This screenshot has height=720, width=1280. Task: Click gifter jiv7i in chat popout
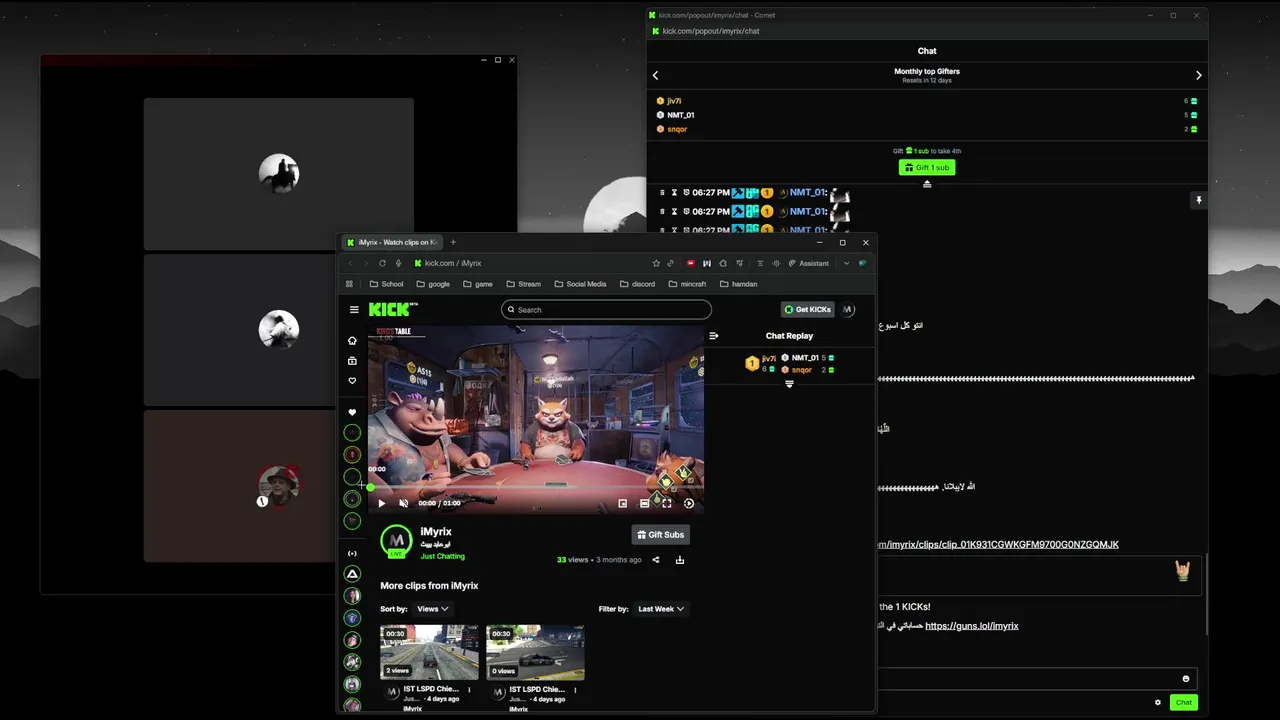pyautogui.click(x=674, y=101)
